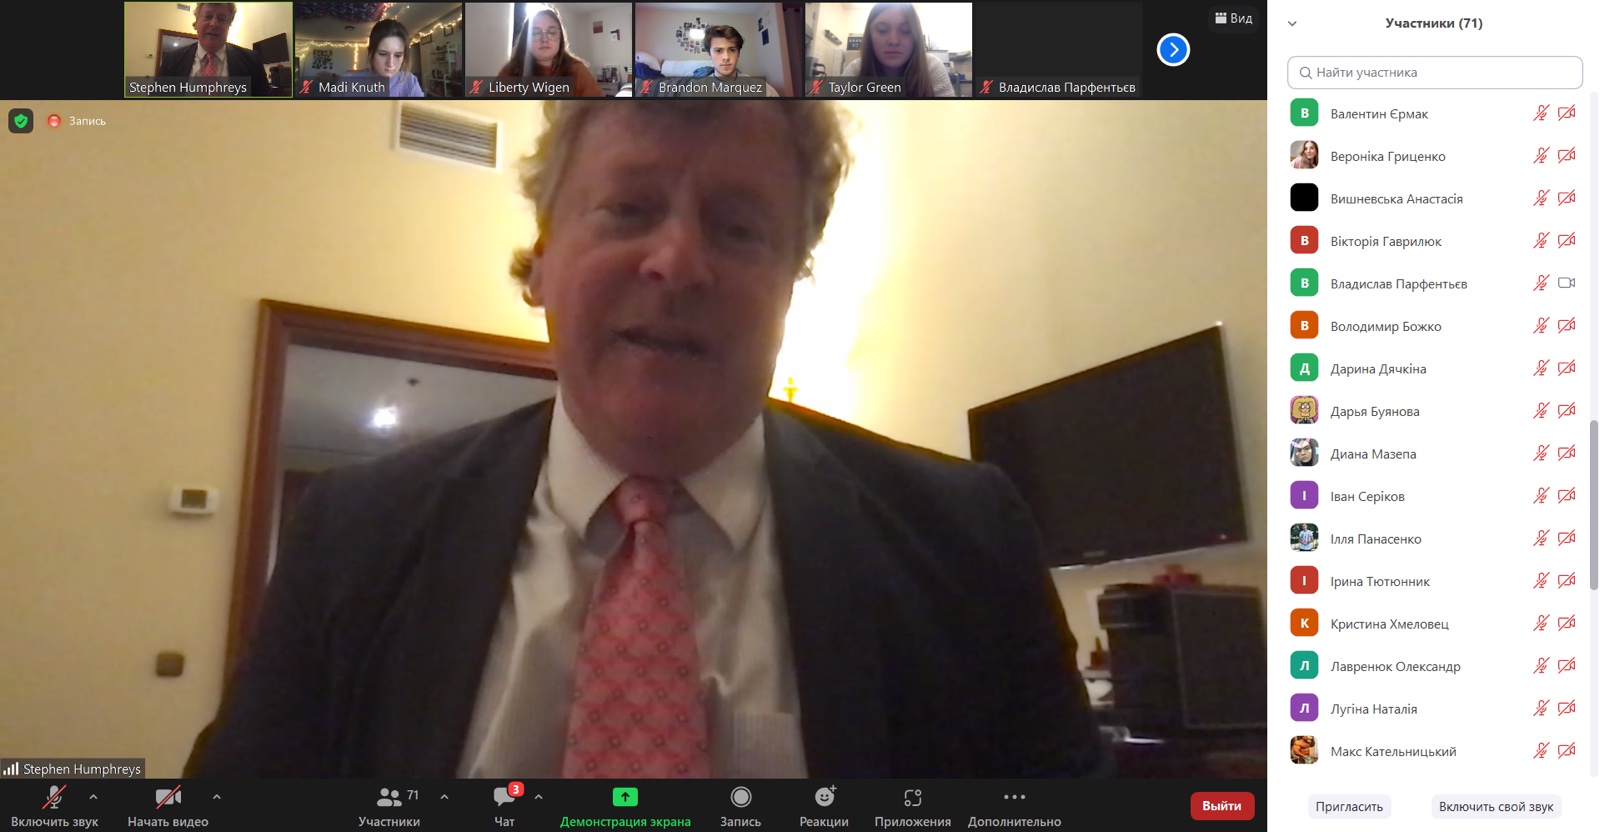Viewport: 1600px width, 832px height.
Task: Click the Пригласить button
Action: click(1349, 806)
